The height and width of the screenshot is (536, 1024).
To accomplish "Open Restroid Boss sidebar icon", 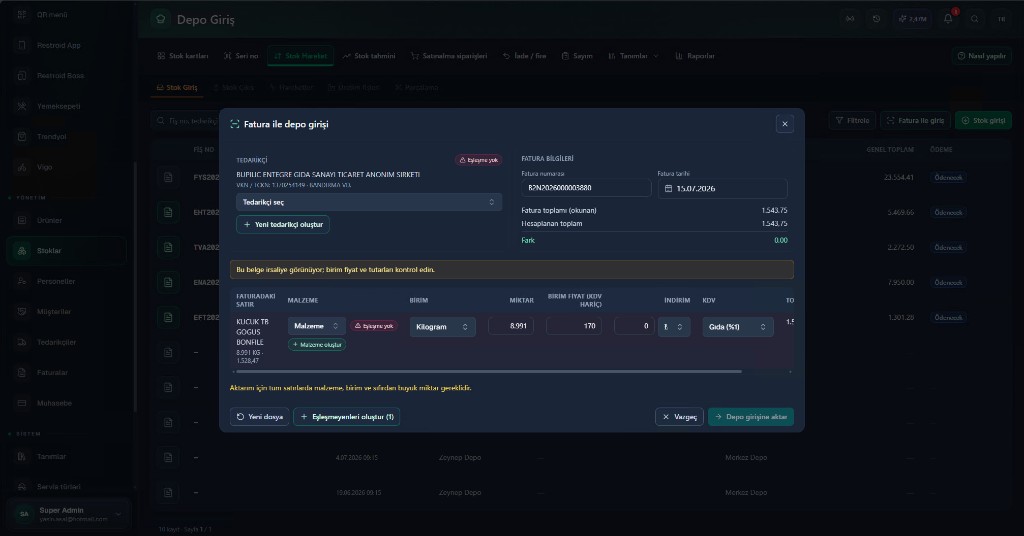I will (22, 76).
